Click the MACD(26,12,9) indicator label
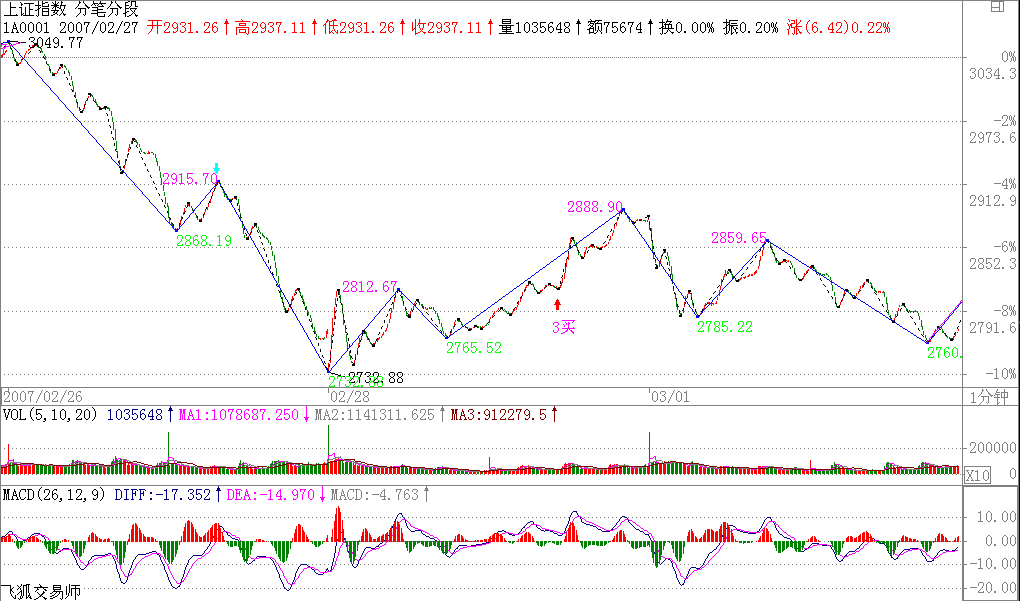This screenshot has width=1020, height=601. coord(55,494)
